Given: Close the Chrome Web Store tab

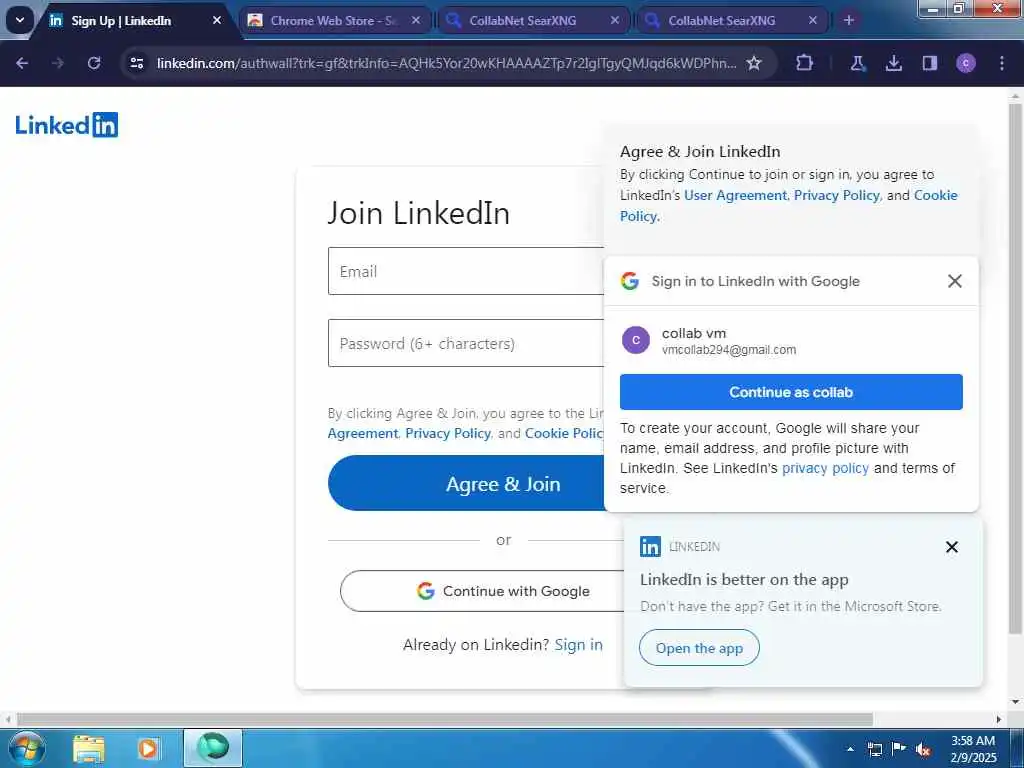Looking at the screenshot, I should coord(416,20).
